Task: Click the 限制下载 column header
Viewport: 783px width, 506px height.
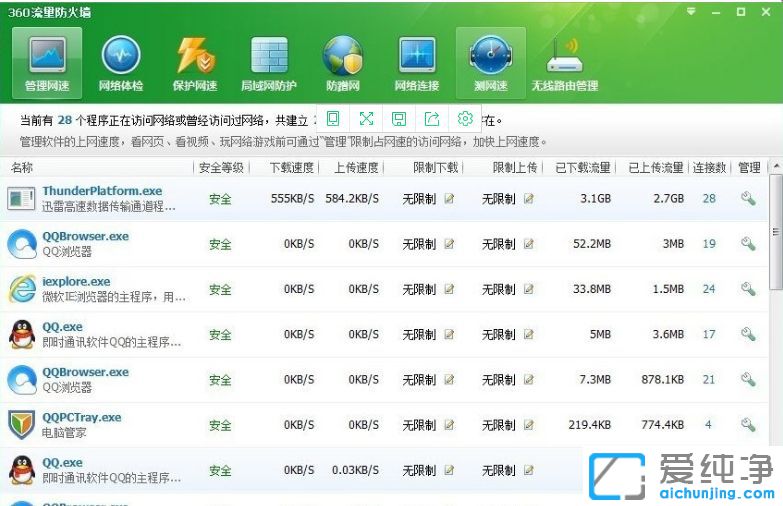Action: tap(436, 168)
